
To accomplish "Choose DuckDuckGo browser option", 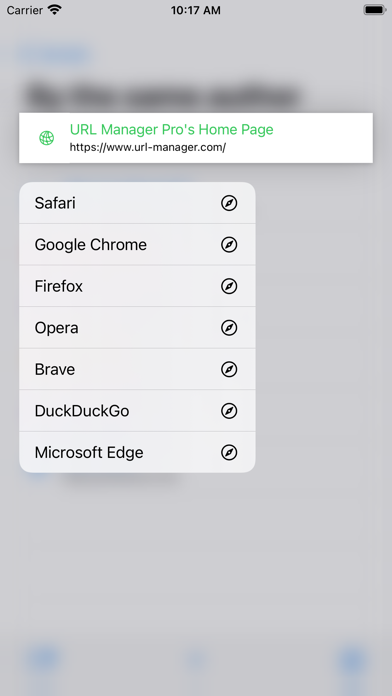I will (x=137, y=411).
